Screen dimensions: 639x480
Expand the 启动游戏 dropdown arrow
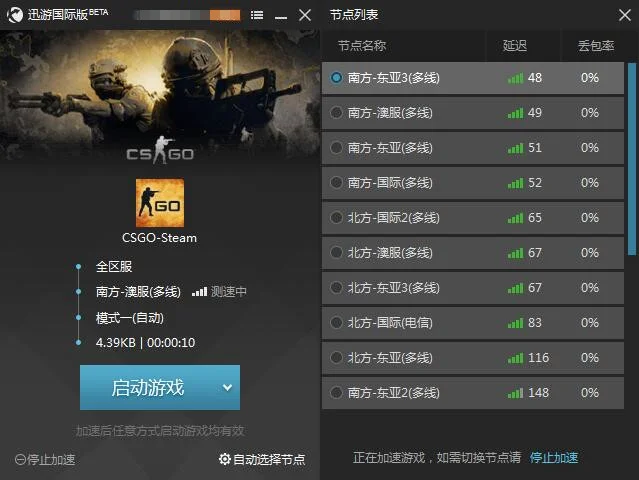coord(227,388)
